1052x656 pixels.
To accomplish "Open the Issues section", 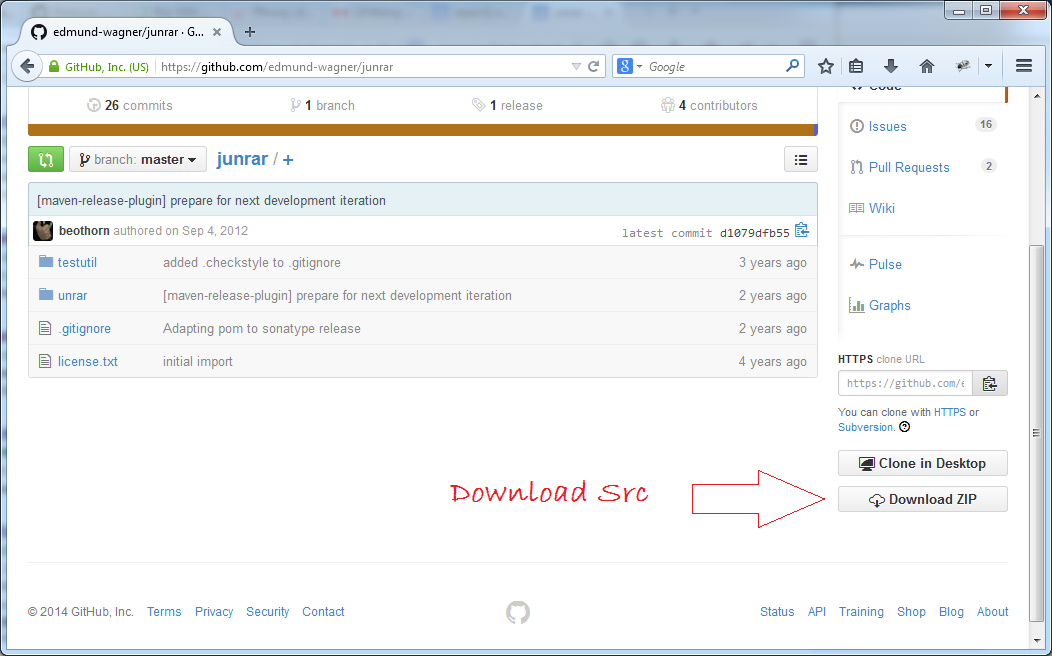I will click(x=887, y=126).
